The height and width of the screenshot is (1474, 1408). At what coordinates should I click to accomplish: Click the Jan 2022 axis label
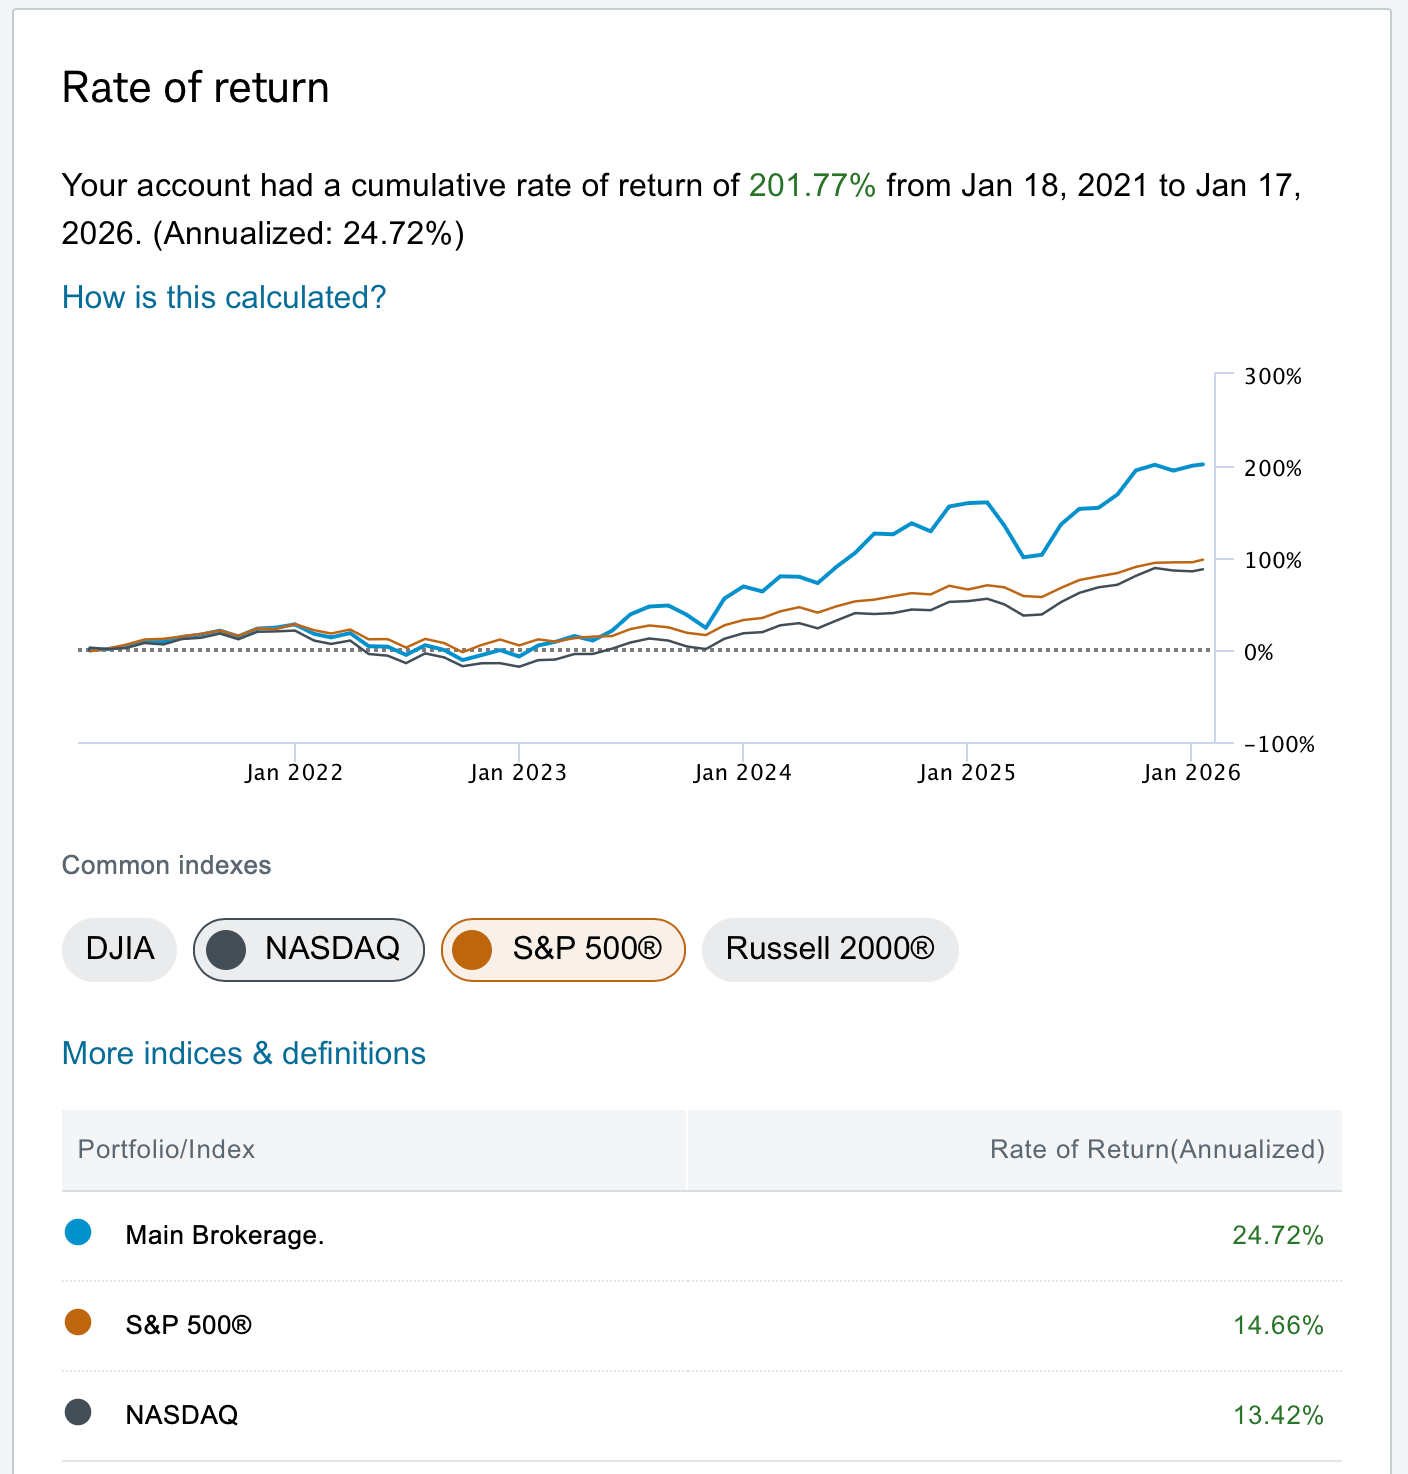[294, 773]
